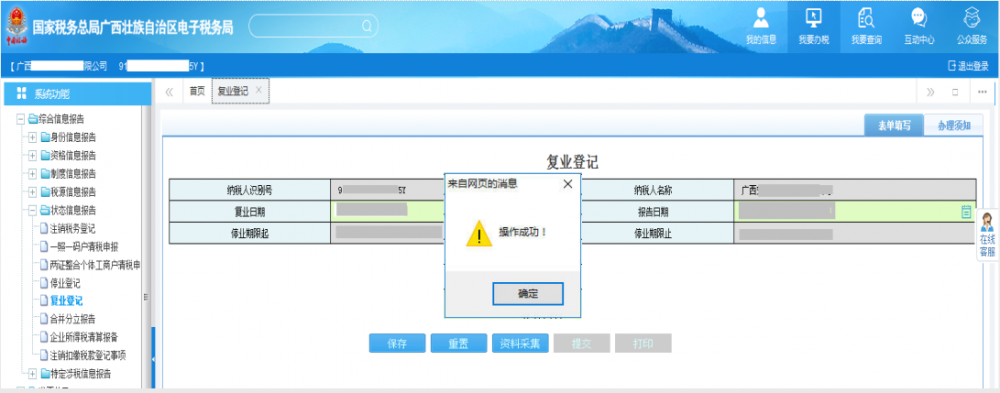Image resolution: width=1000 pixels, height=393 pixels.
Task: Click the maximize square tab-bar icon
Action: (955, 92)
